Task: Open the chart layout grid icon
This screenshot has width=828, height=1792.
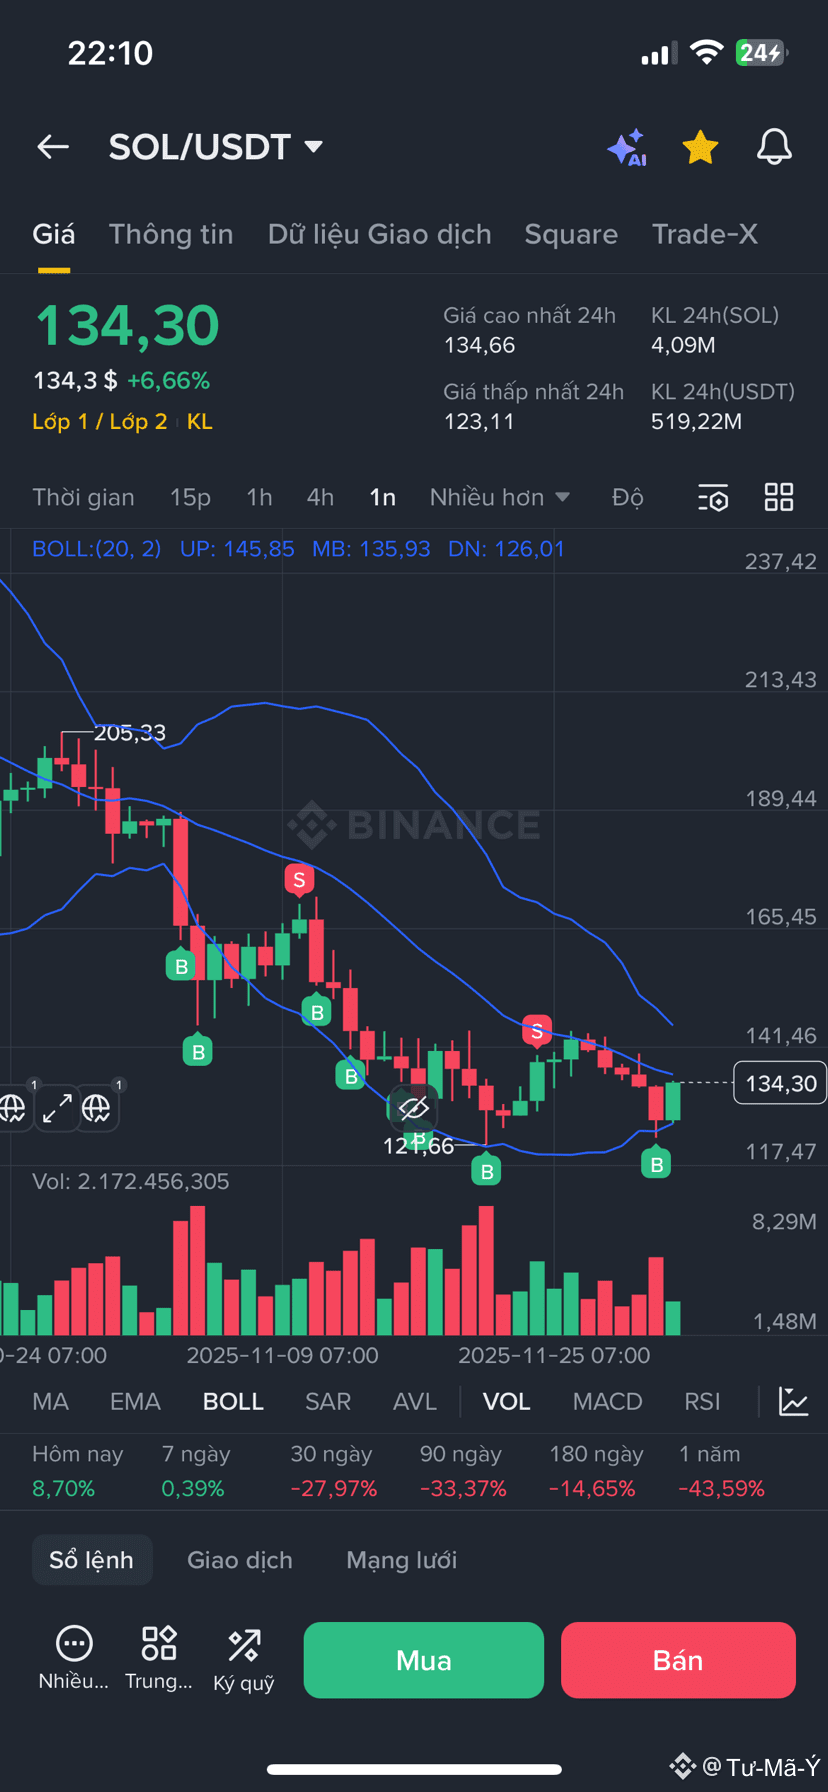Action: (x=779, y=497)
